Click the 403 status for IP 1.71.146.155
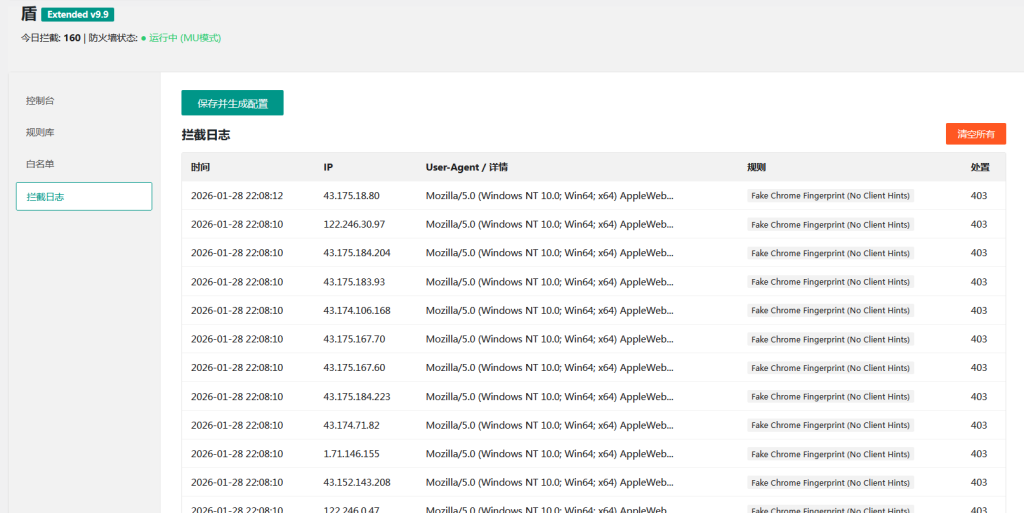The height and width of the screenshot is (513, 1024). coord(978,454)
